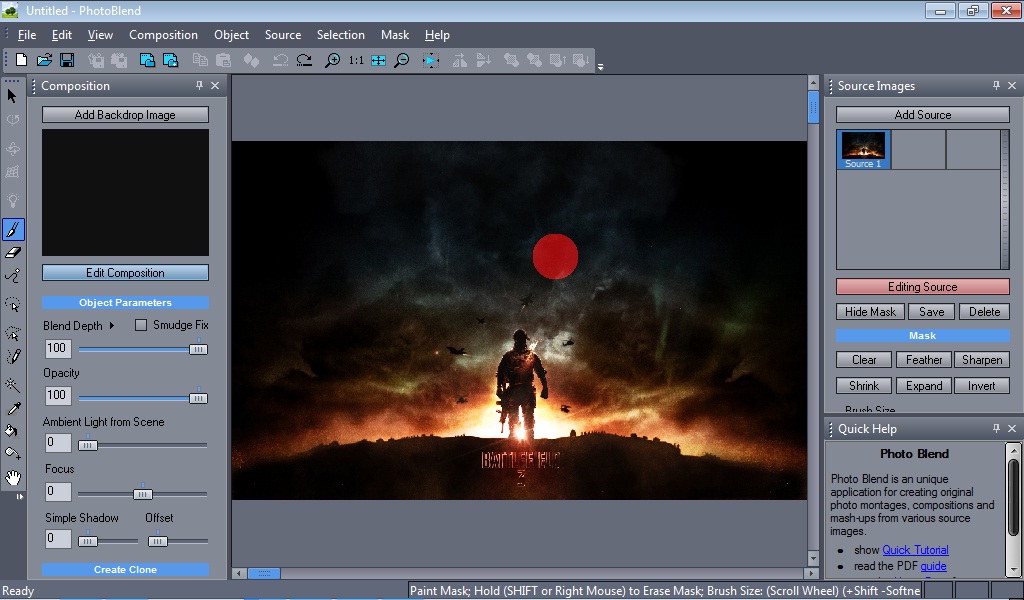The height and width of the screenshot is (600, 1024).
Task: Open the Mask menu
Action: 394,35
